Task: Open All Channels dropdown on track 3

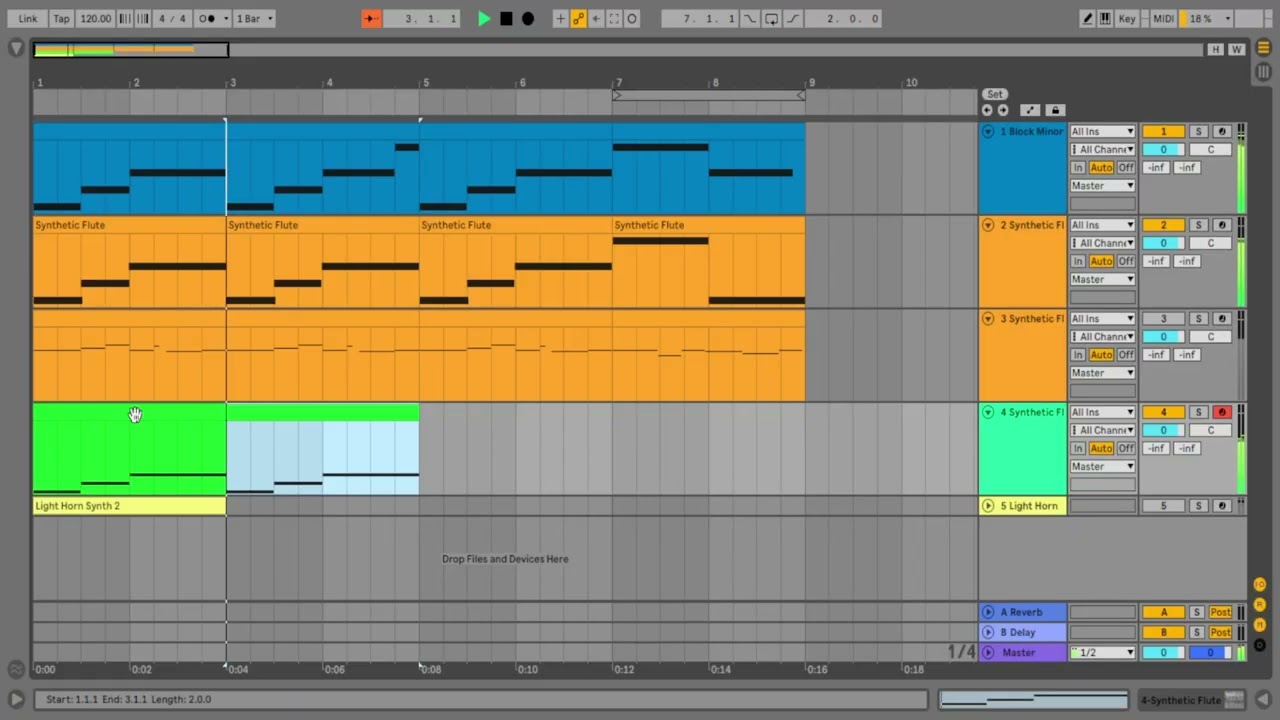Action: pyautogui.click(x=1102, y=337)
